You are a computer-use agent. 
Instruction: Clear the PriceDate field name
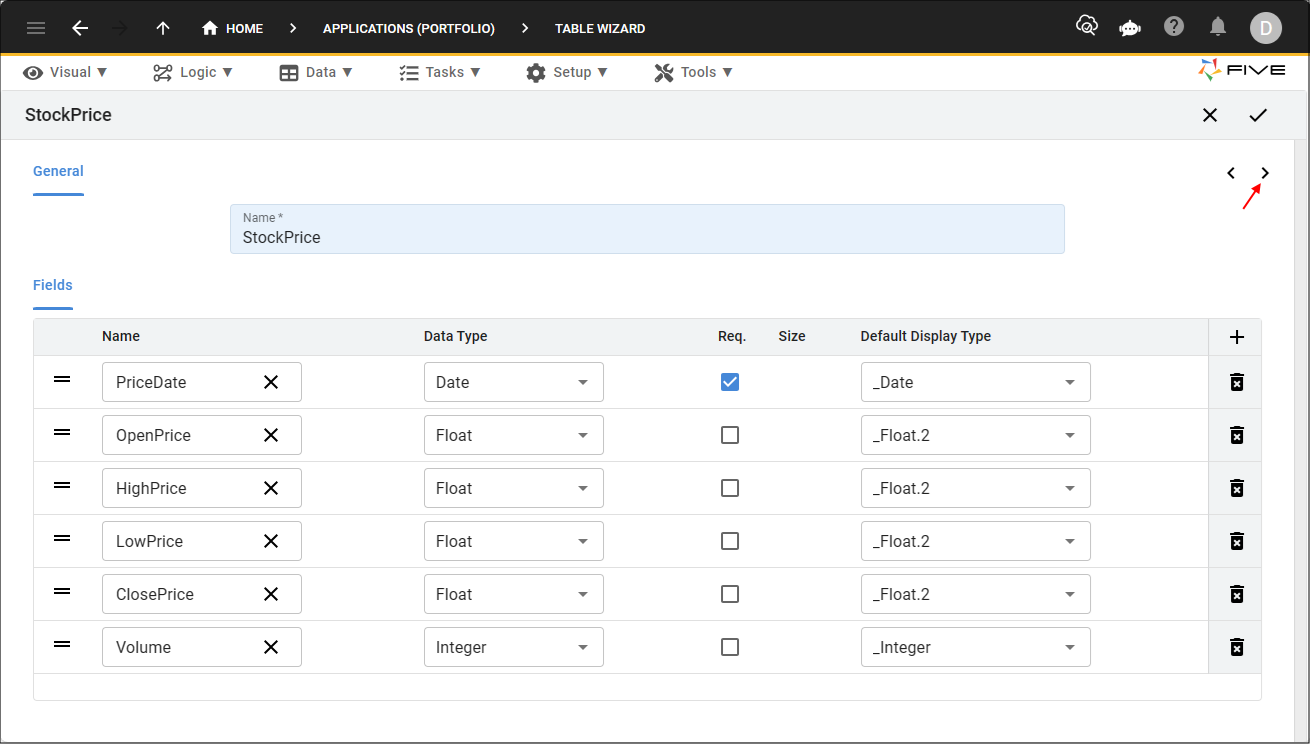tap(271, 382)
